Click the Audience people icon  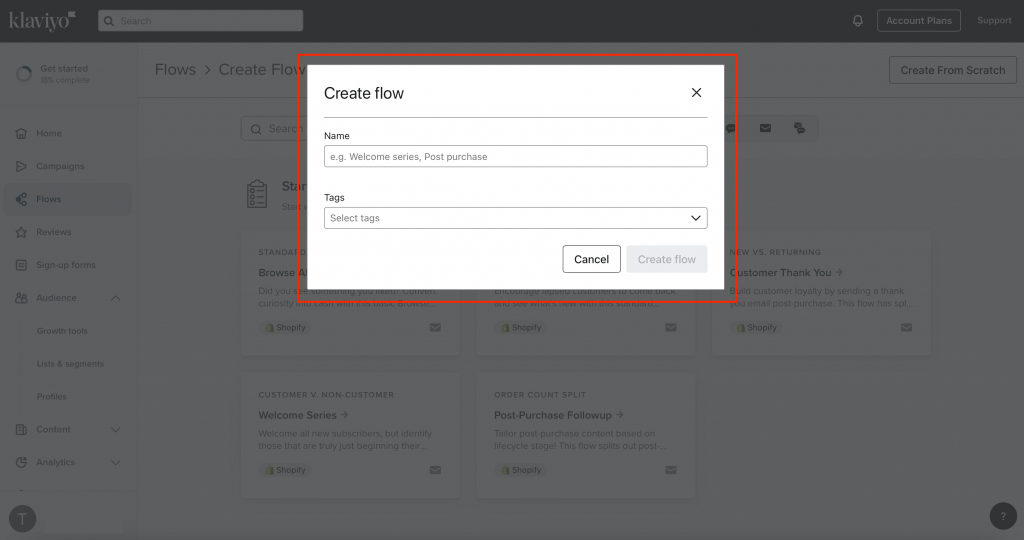tap(21, 298)
